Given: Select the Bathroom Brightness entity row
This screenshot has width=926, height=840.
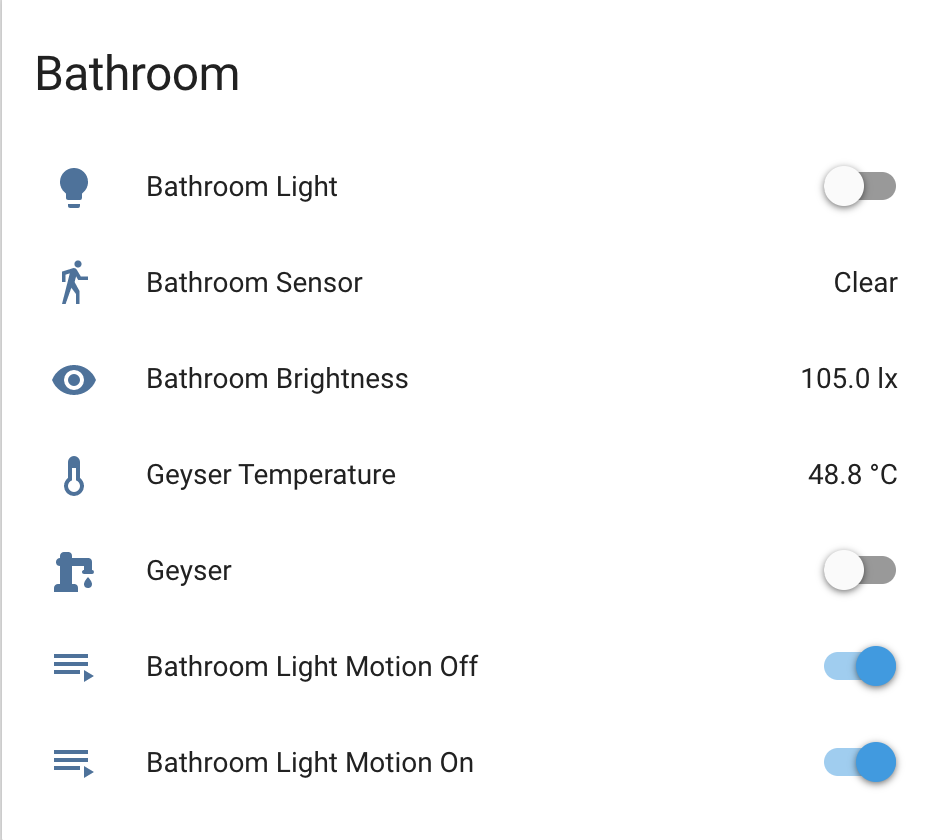Looking at the screenshot, I should tap(277, 379).
